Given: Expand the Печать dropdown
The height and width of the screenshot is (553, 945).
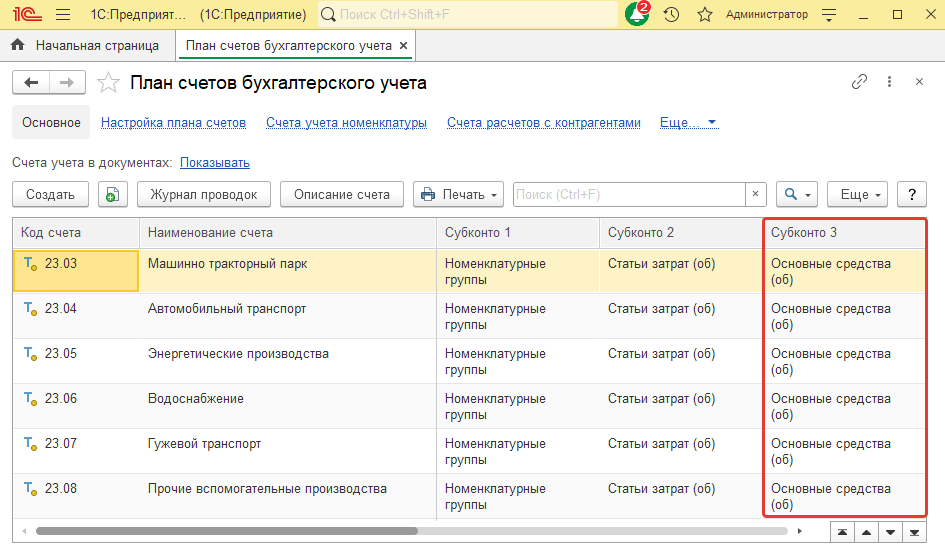Looking at the screenshot, I should [458, 195].
